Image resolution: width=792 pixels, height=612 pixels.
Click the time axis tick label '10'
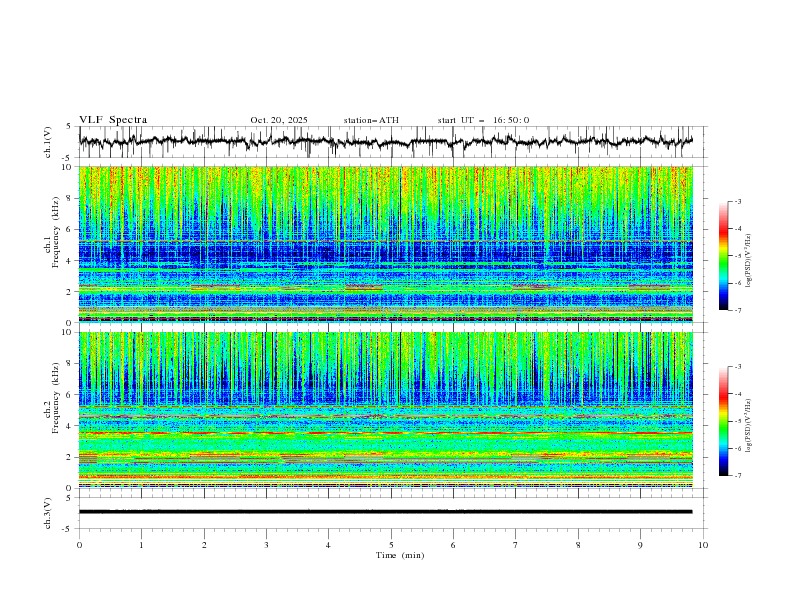pos(703,545)
